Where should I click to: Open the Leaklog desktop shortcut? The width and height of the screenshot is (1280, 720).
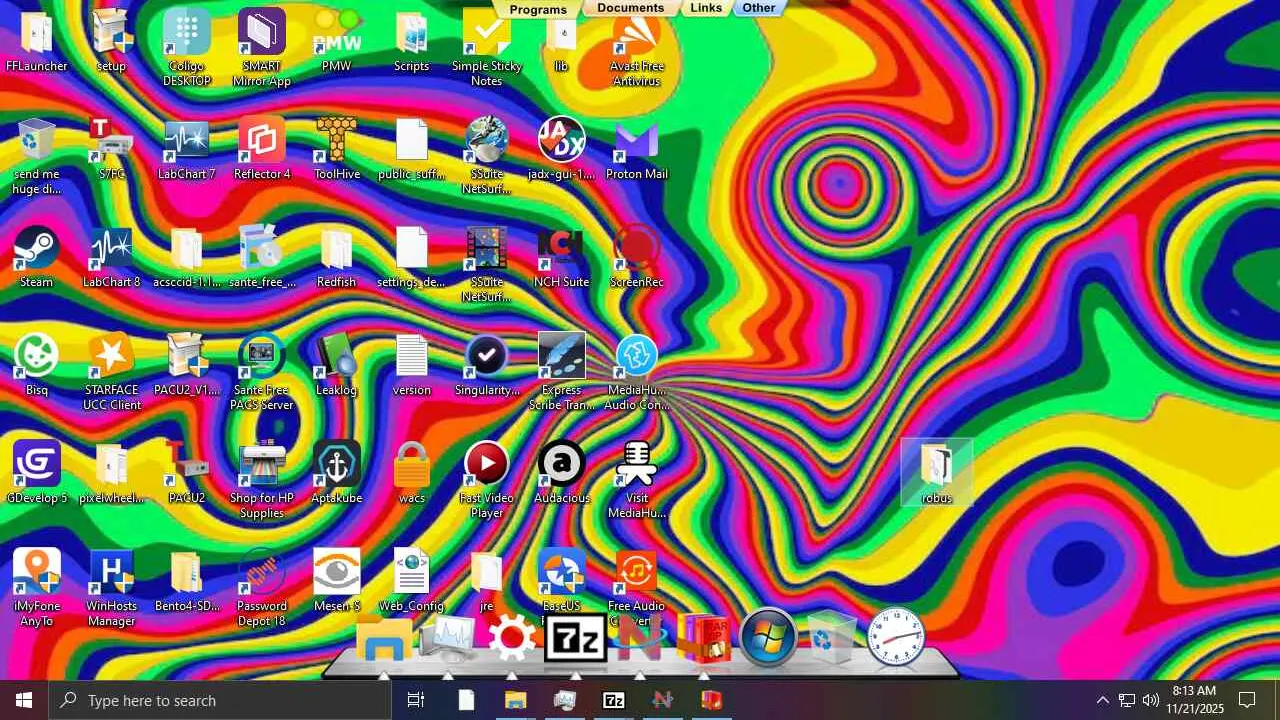(x=337, y=365)
